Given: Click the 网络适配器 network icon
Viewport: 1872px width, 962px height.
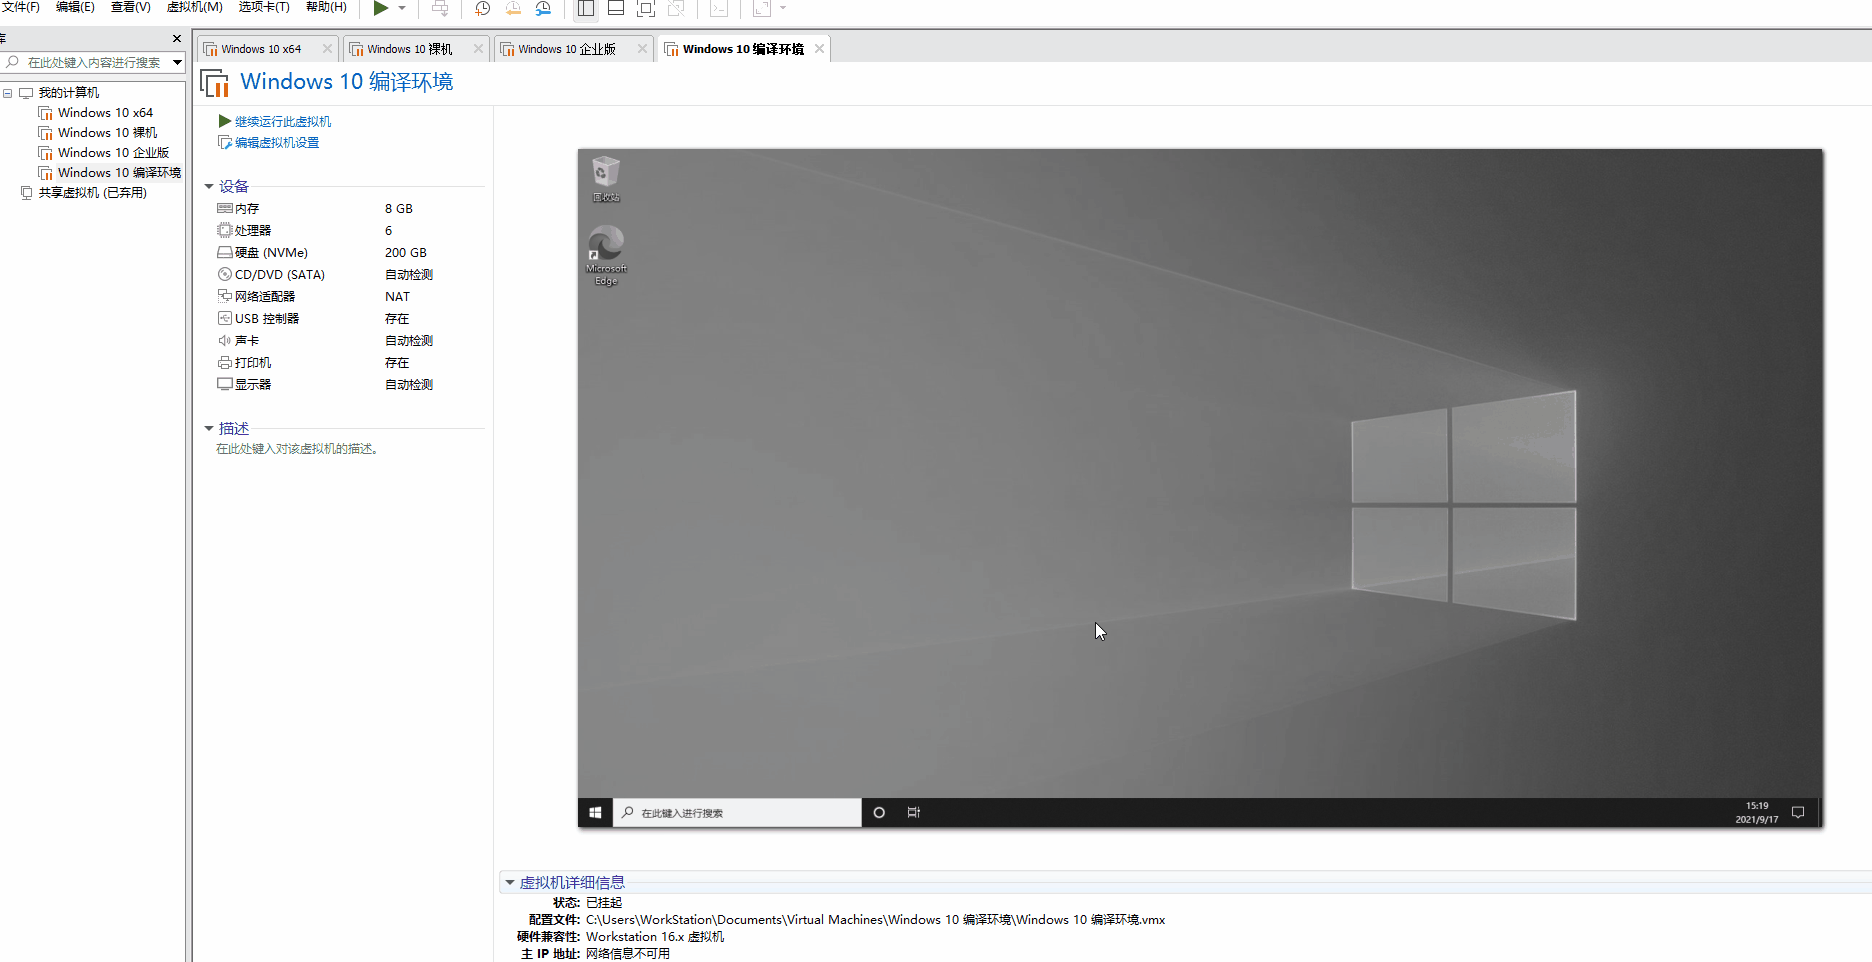Looking at the screenshot, I should coord(225,297).
